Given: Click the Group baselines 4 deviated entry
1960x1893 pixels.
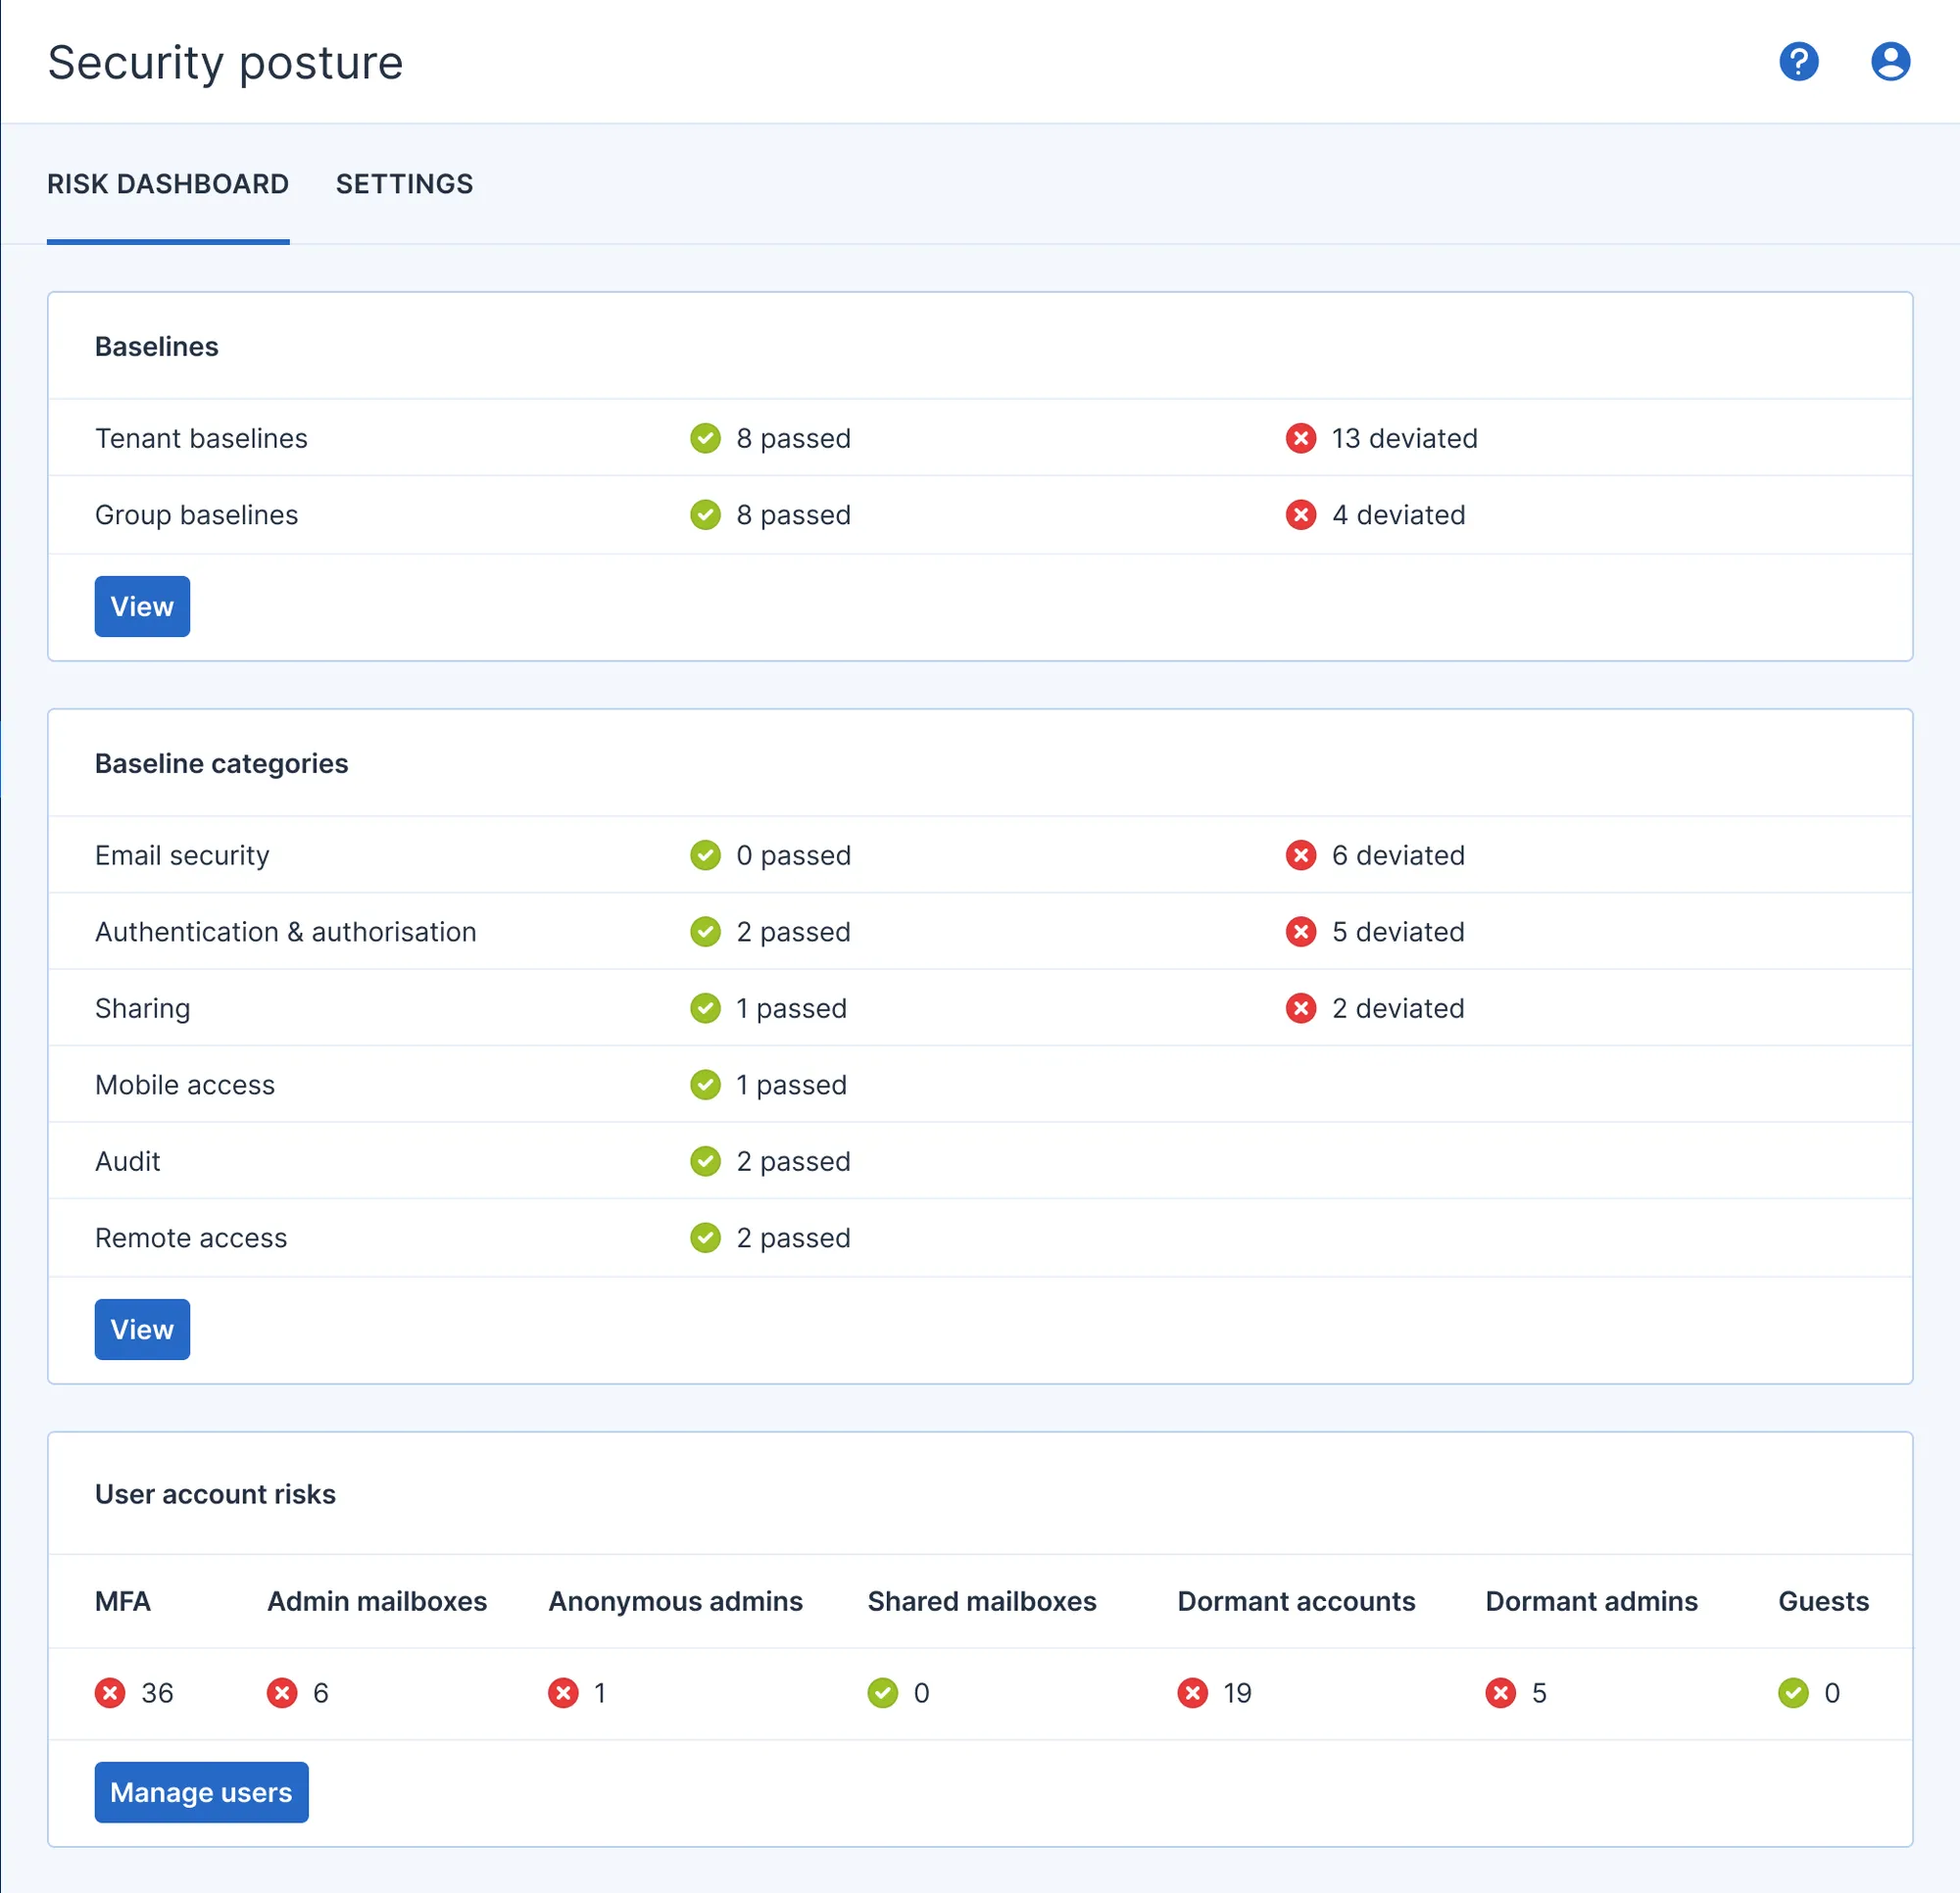Looking at the screenshot, I should tap(1397, 515).
